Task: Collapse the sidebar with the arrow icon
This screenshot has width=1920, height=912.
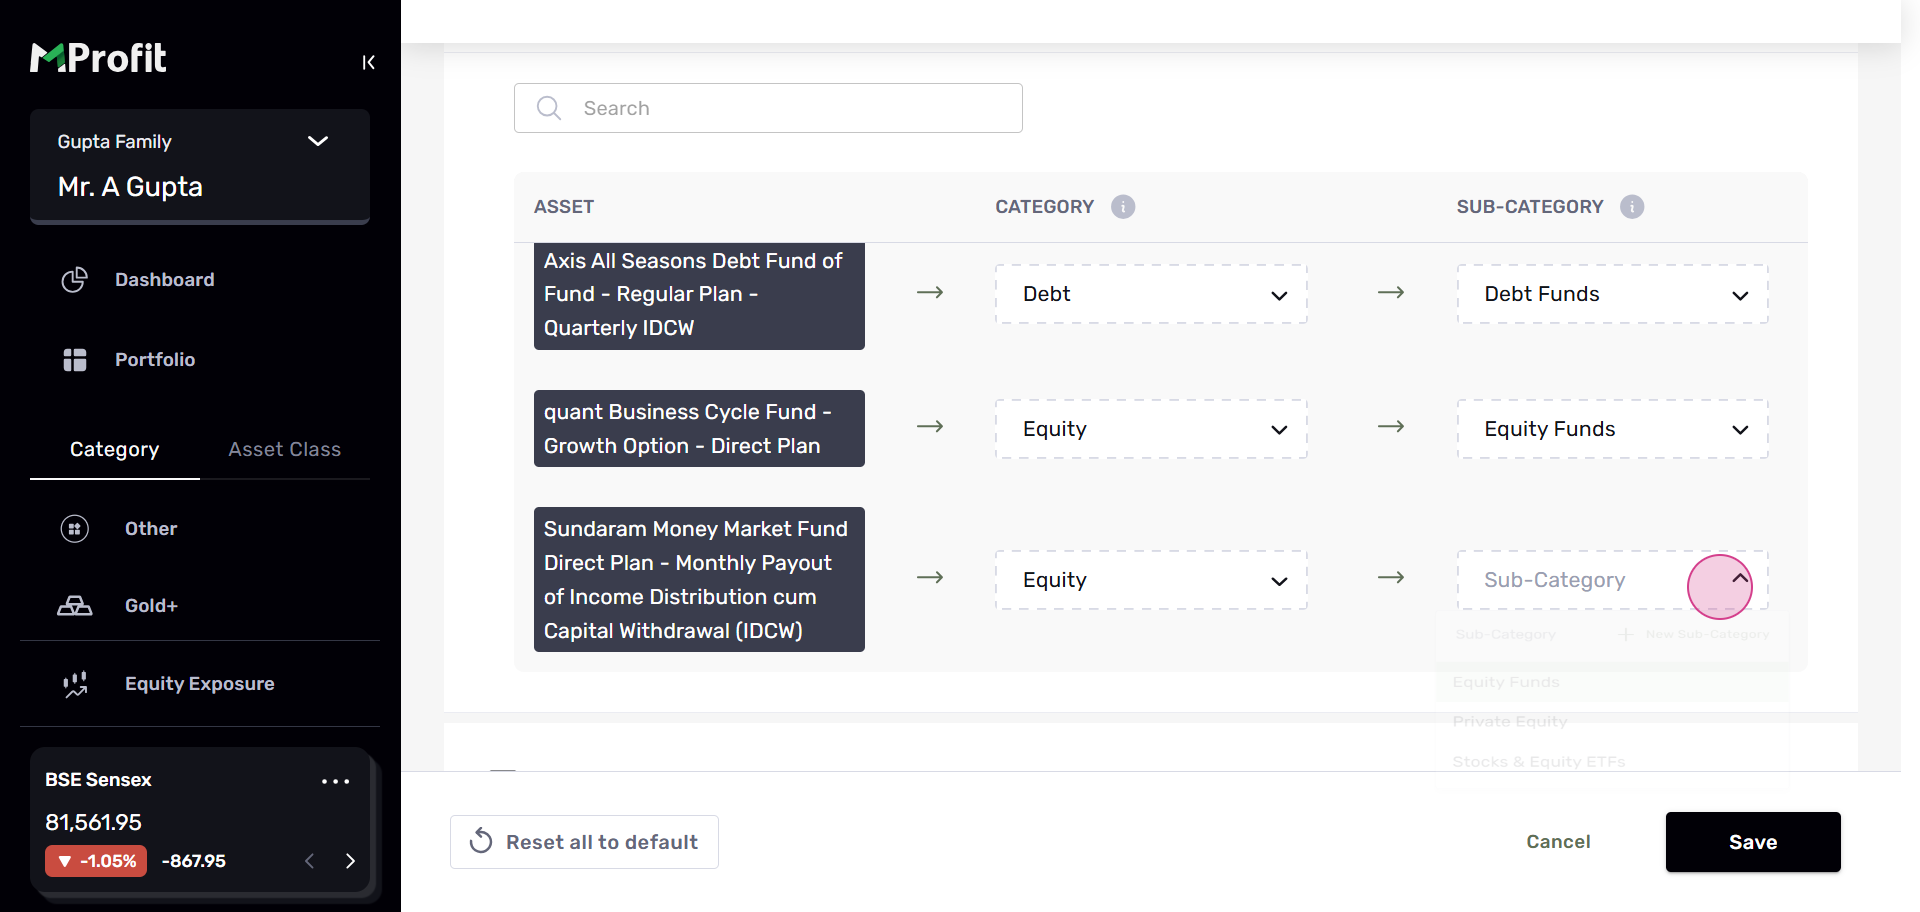Action: [368, 62]
